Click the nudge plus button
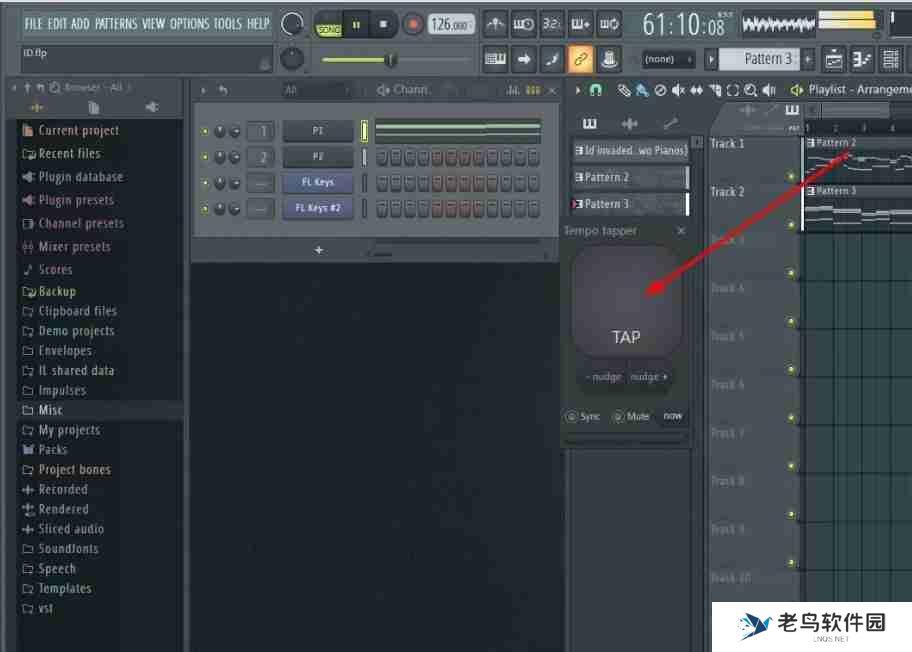912x652 pixels. [649, 377]
